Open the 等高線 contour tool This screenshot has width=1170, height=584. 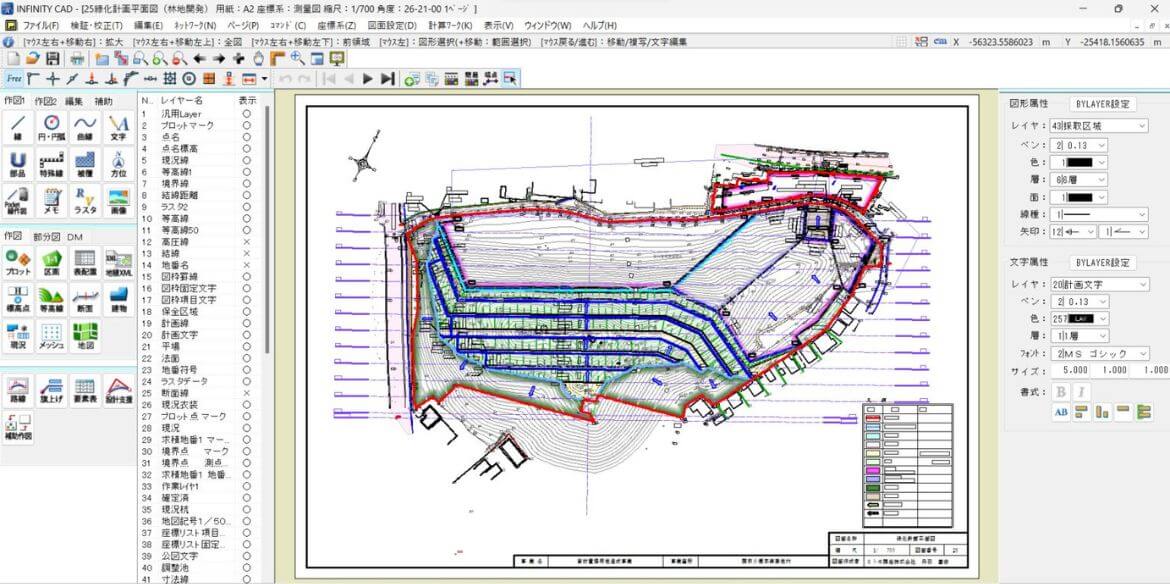click(51, 299)
